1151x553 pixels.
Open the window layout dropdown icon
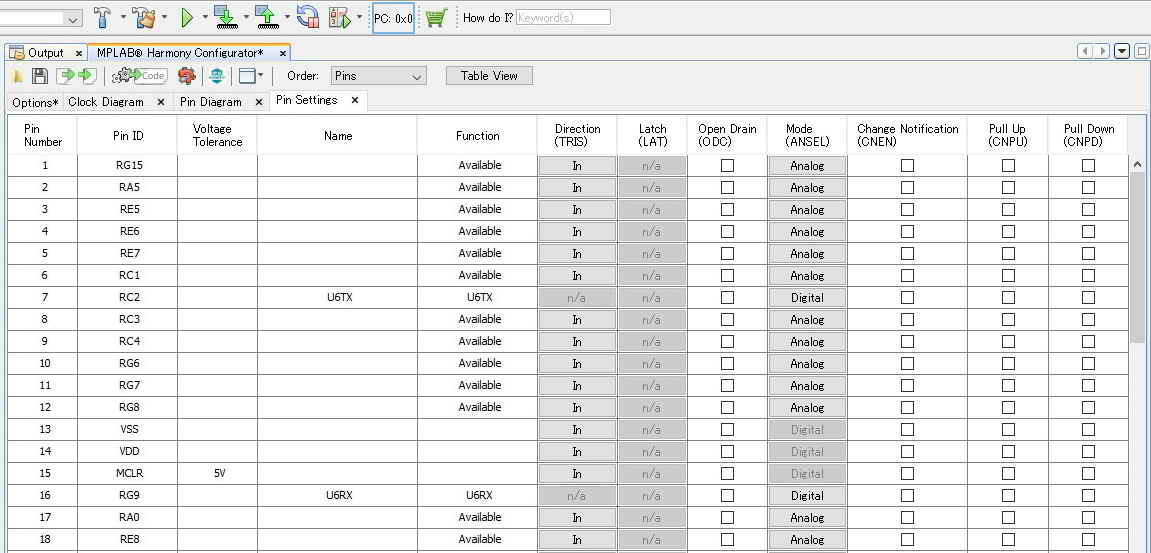point(251,76)
